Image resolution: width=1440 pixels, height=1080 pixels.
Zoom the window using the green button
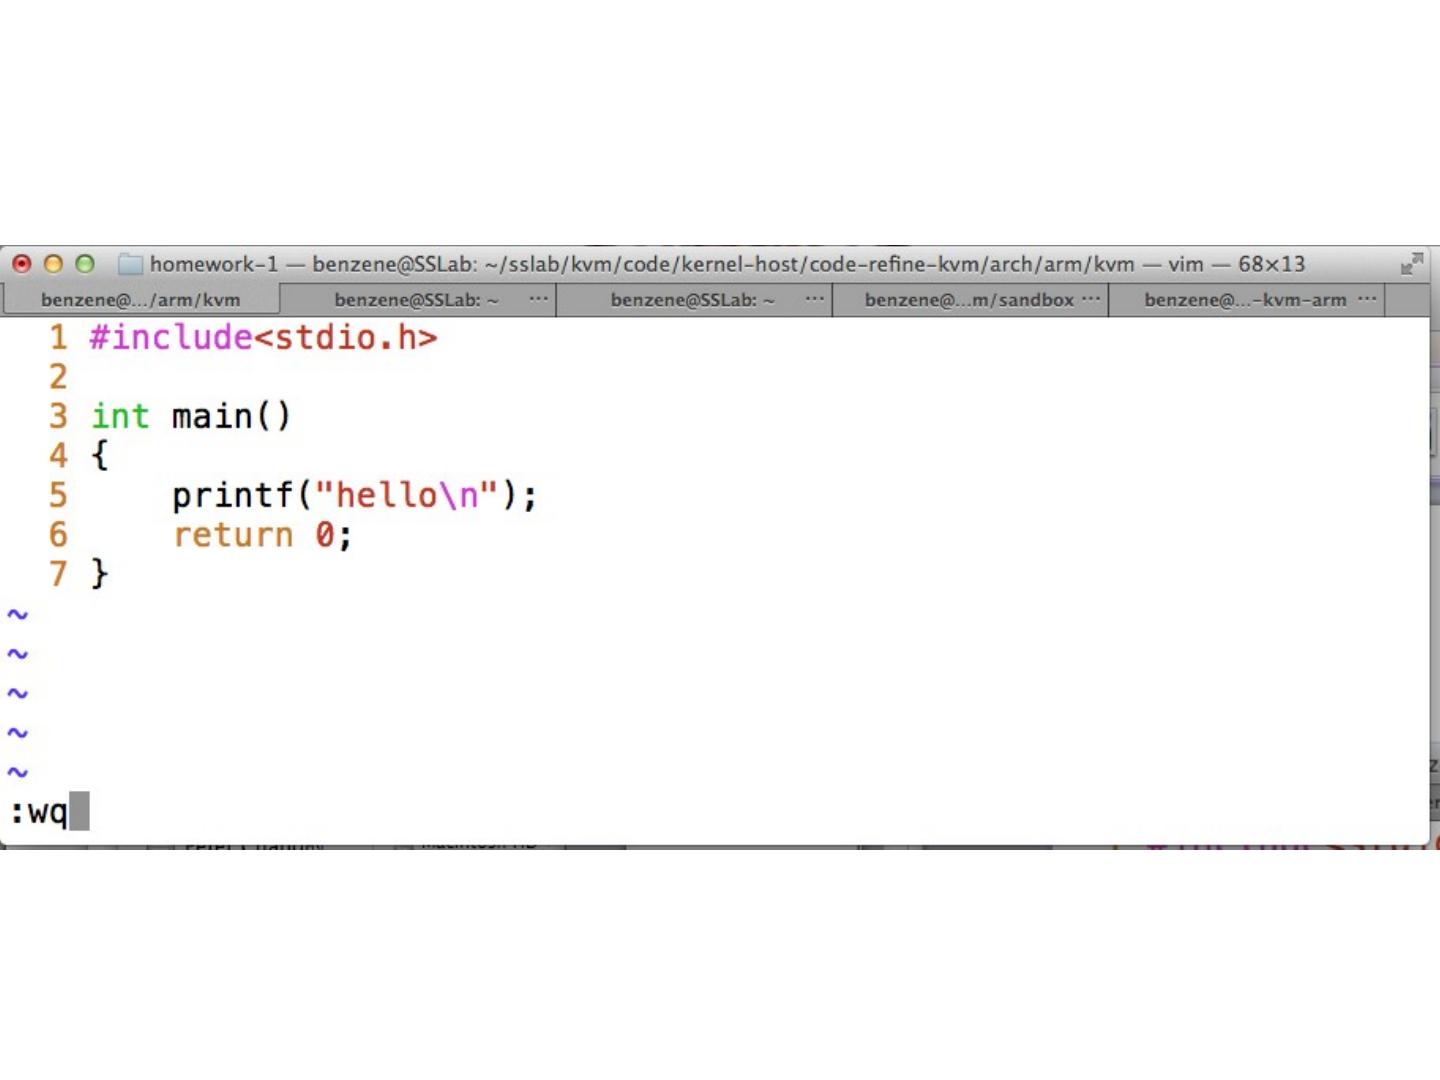click(x=85, y=264)
